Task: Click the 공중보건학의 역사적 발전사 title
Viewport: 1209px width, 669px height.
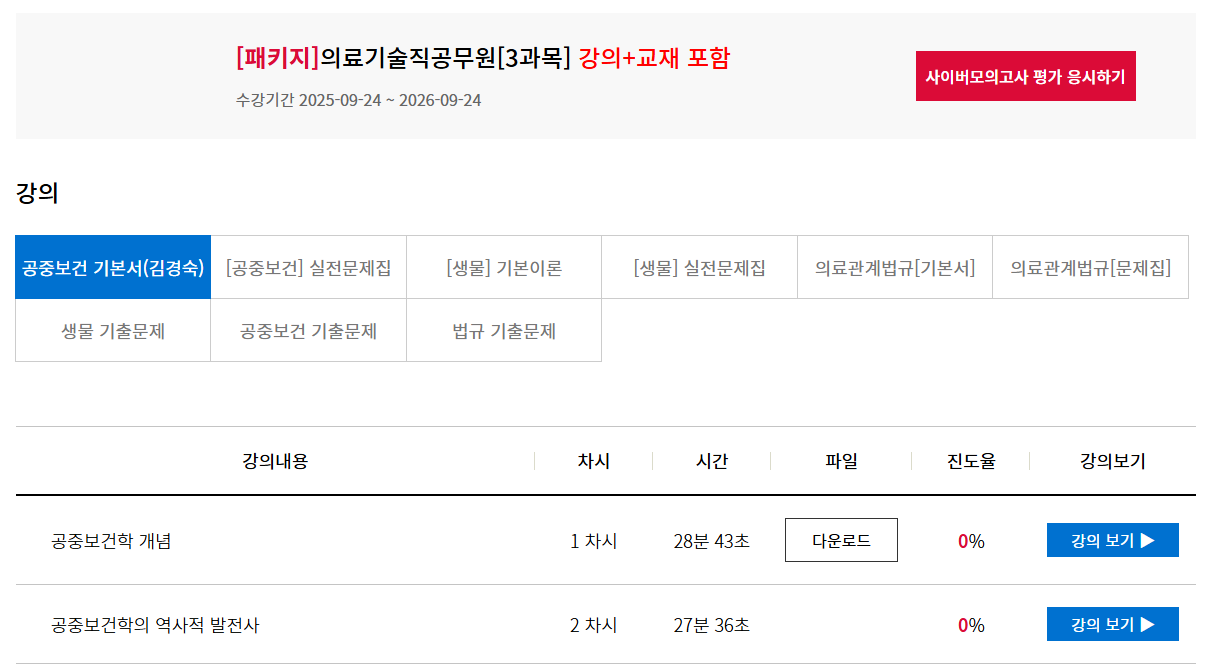Action: click(155, 626)
